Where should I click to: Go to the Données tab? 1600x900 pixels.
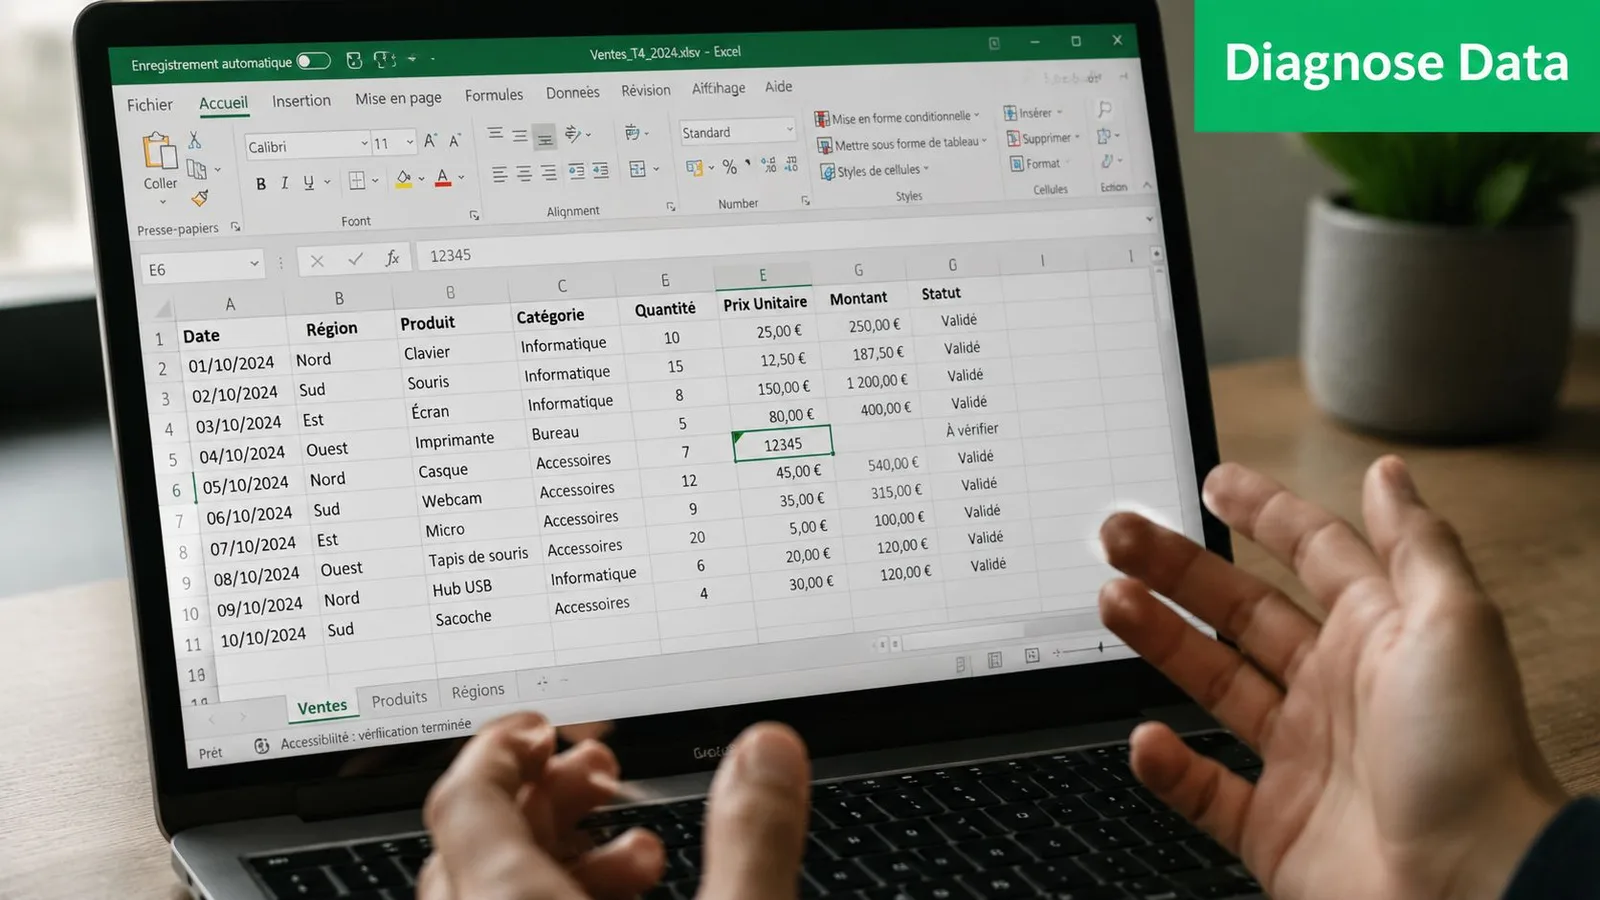(x=573, y=93)
